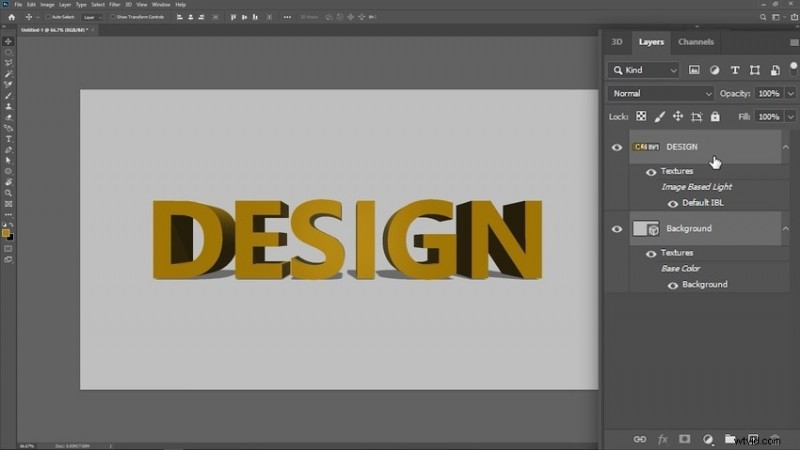The image size is (800, 450).
Task: Enable Auto-Select checkbox
Action: point(47,17)
